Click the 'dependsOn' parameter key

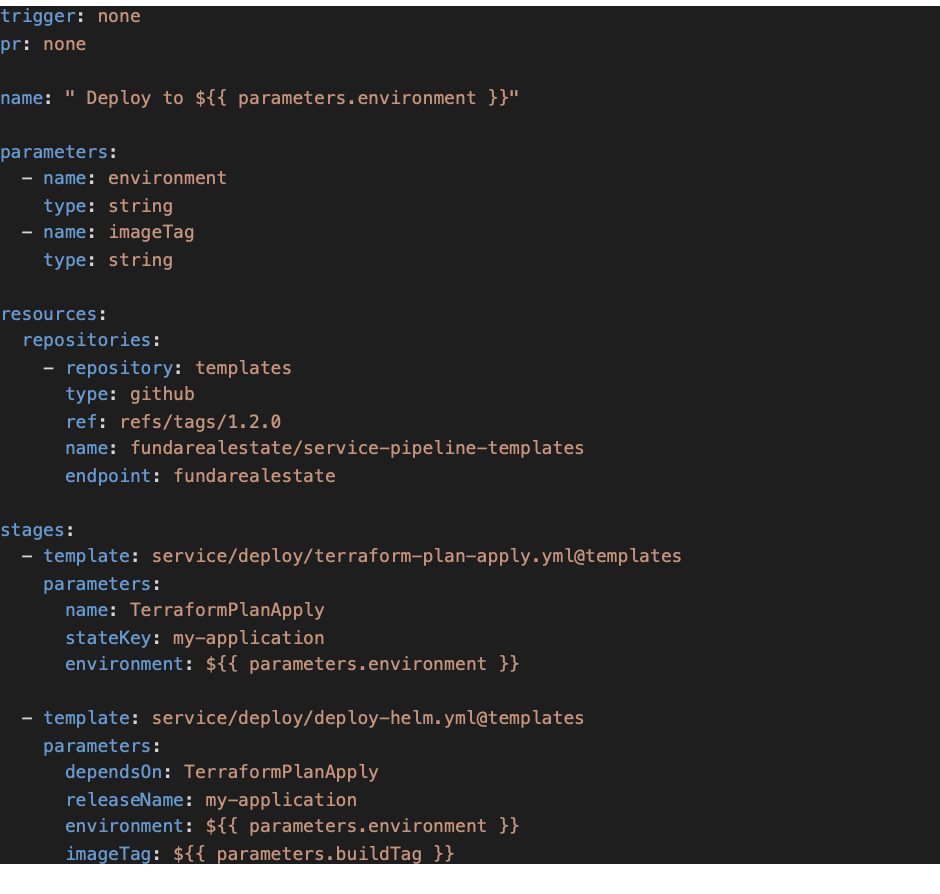point(114,772)
